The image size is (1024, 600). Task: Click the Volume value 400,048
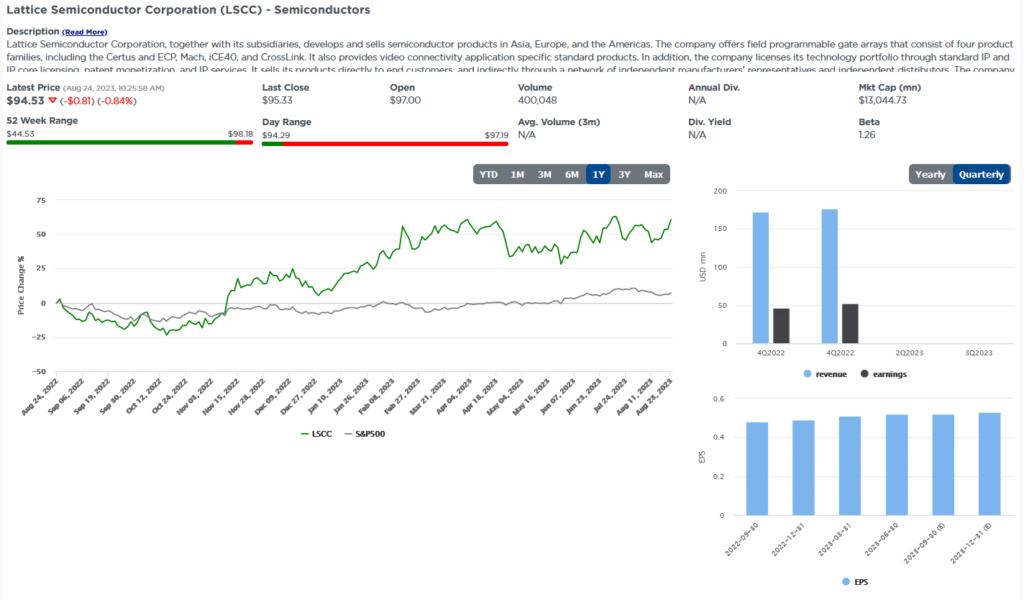point(537,100)
